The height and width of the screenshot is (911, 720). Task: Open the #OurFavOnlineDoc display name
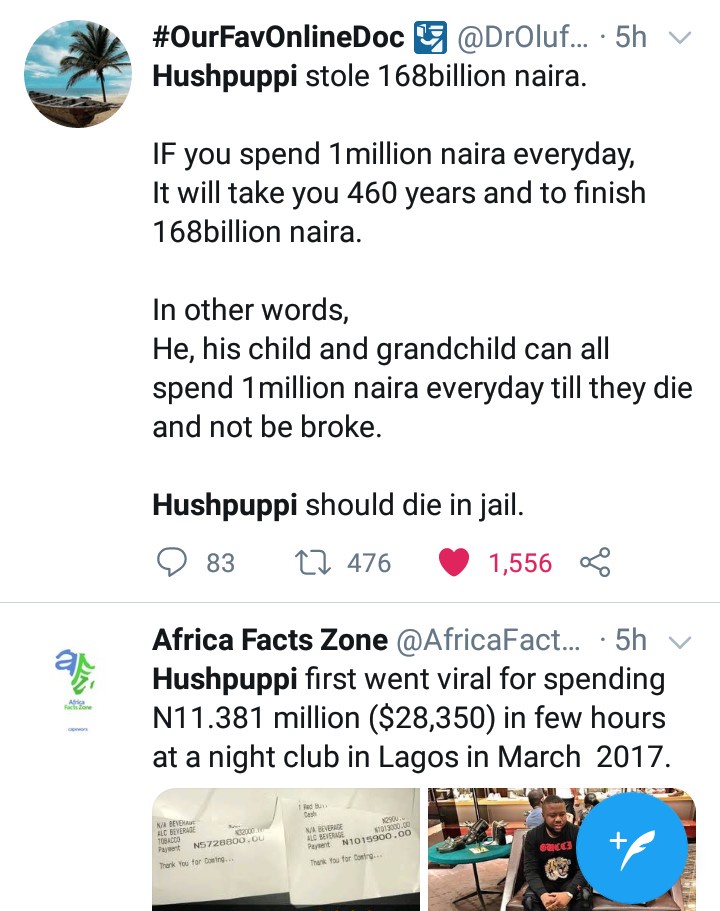[279, 38]
